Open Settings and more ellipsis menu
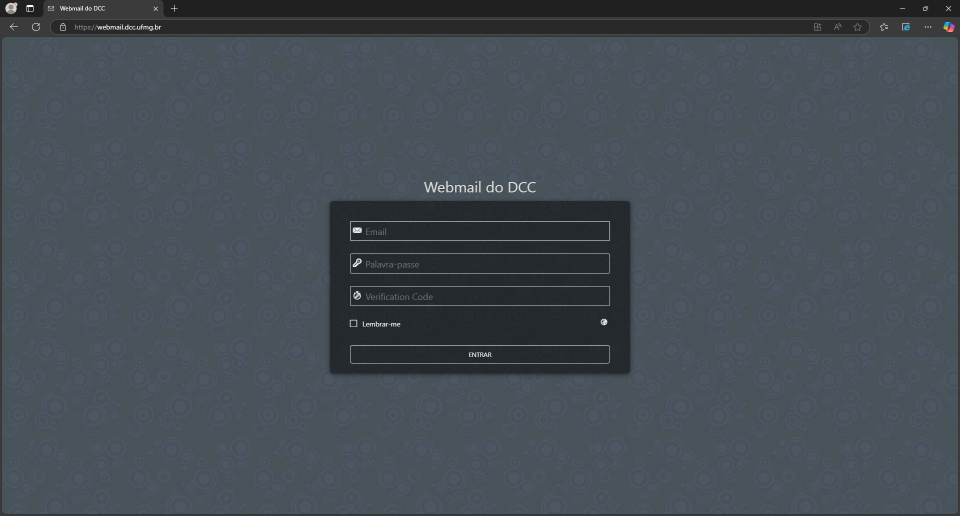The width and height of the screenshot is (960, 516). [927, 27]
